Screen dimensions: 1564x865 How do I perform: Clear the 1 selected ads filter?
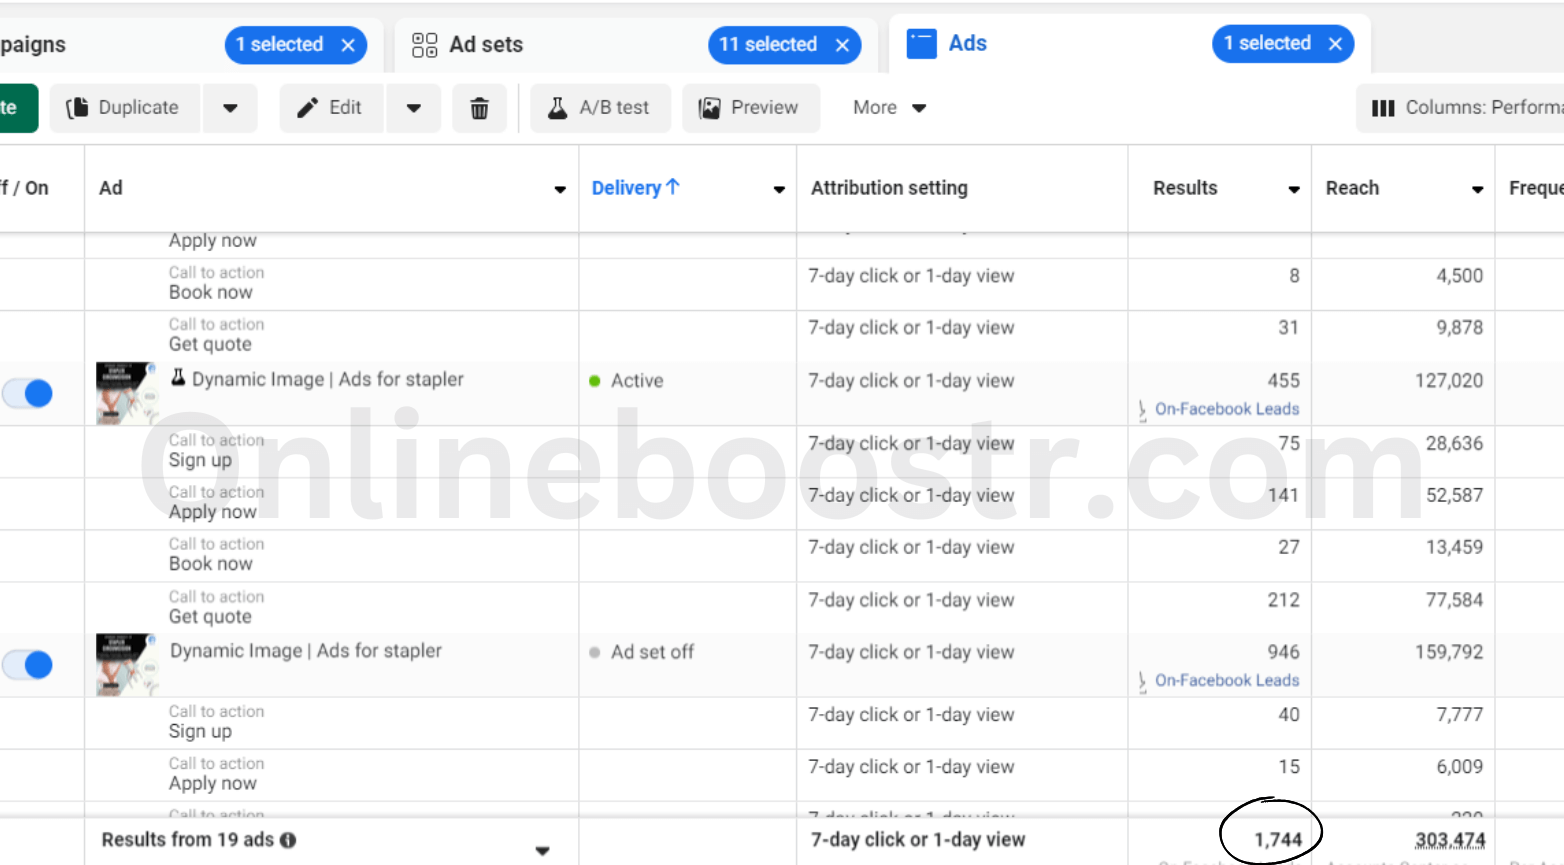point(1335,44)
